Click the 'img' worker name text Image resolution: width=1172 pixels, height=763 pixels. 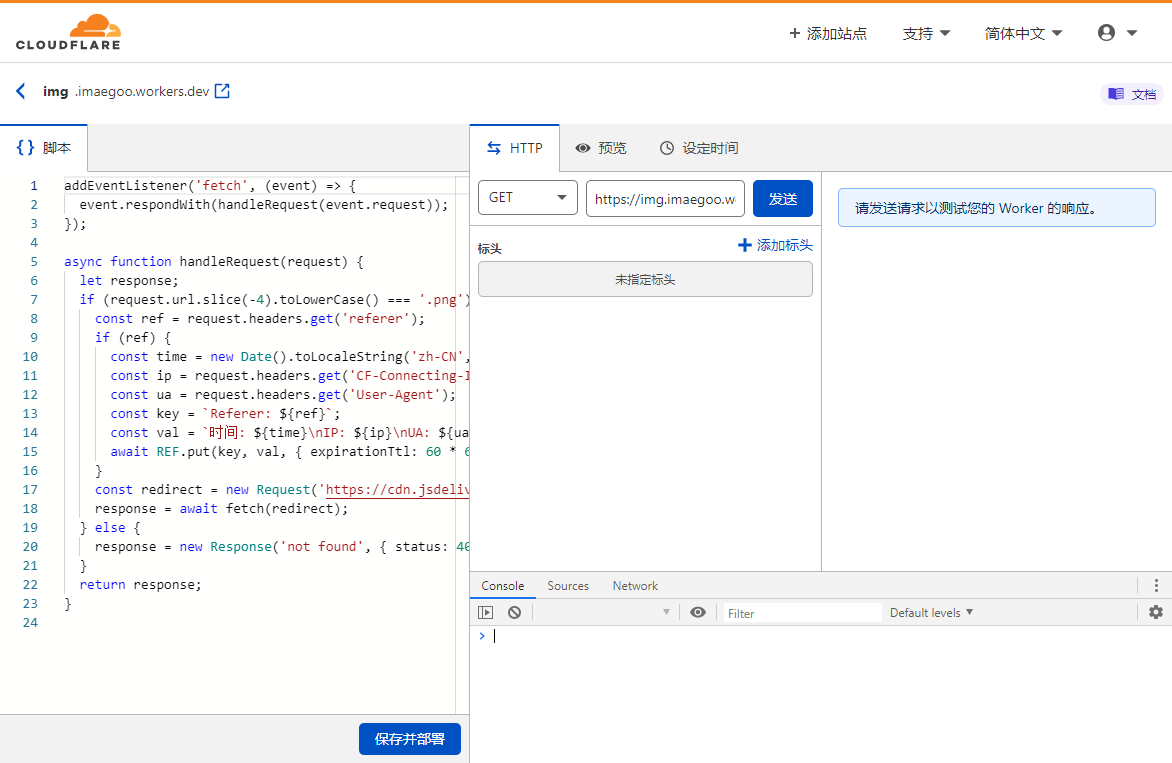pyautogui.click(x=55, y=91)
